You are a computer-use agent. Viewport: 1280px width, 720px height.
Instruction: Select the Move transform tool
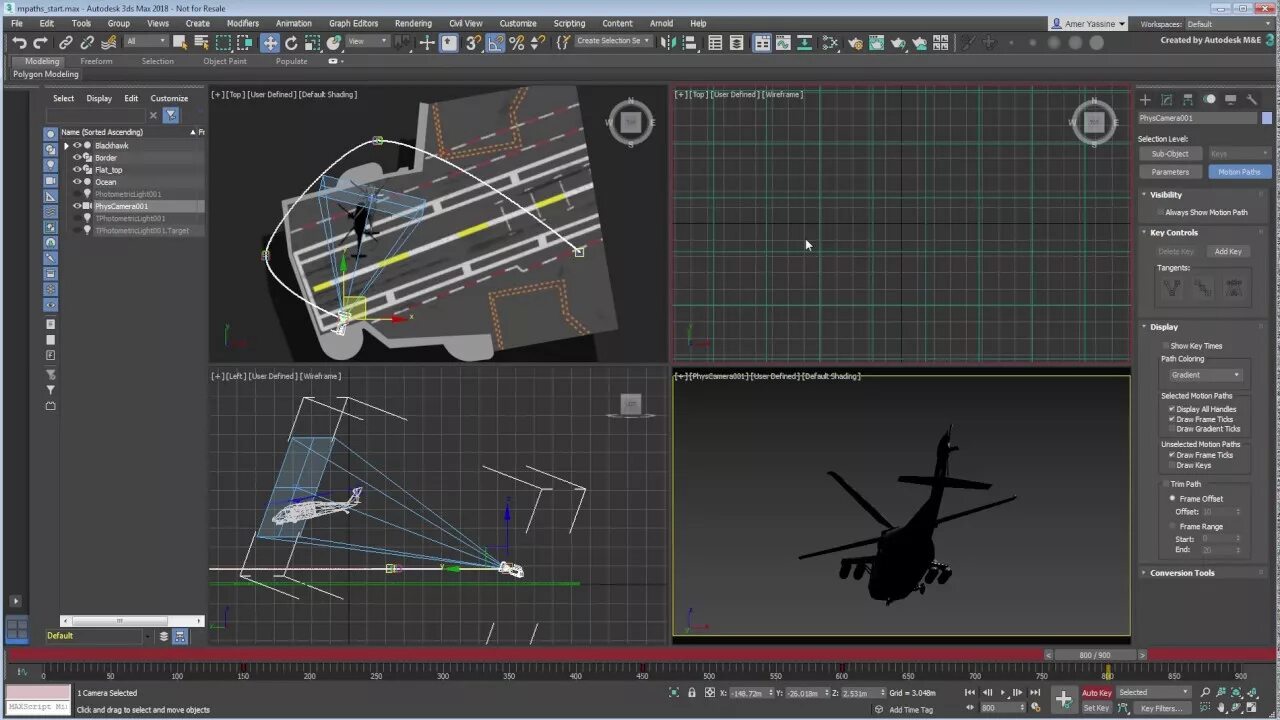coord(270,42)
